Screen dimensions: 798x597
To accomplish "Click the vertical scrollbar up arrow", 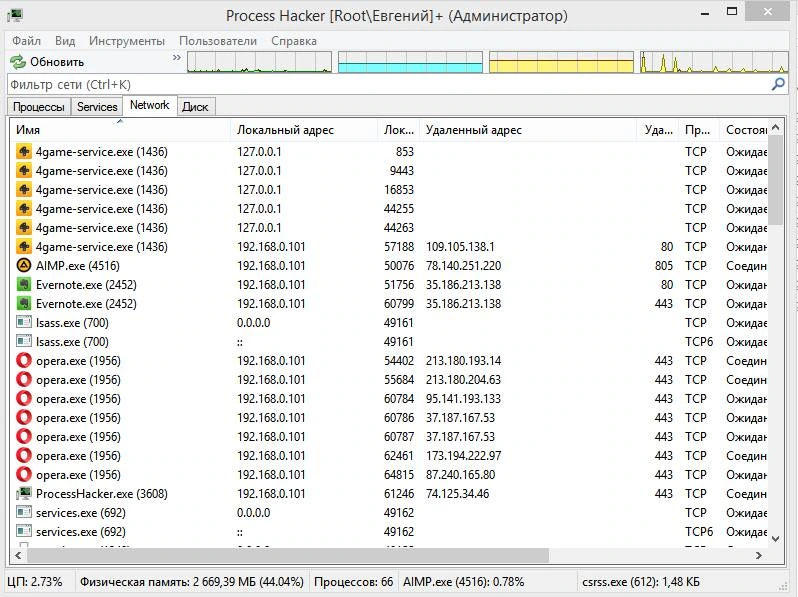I will click(776, 127).
